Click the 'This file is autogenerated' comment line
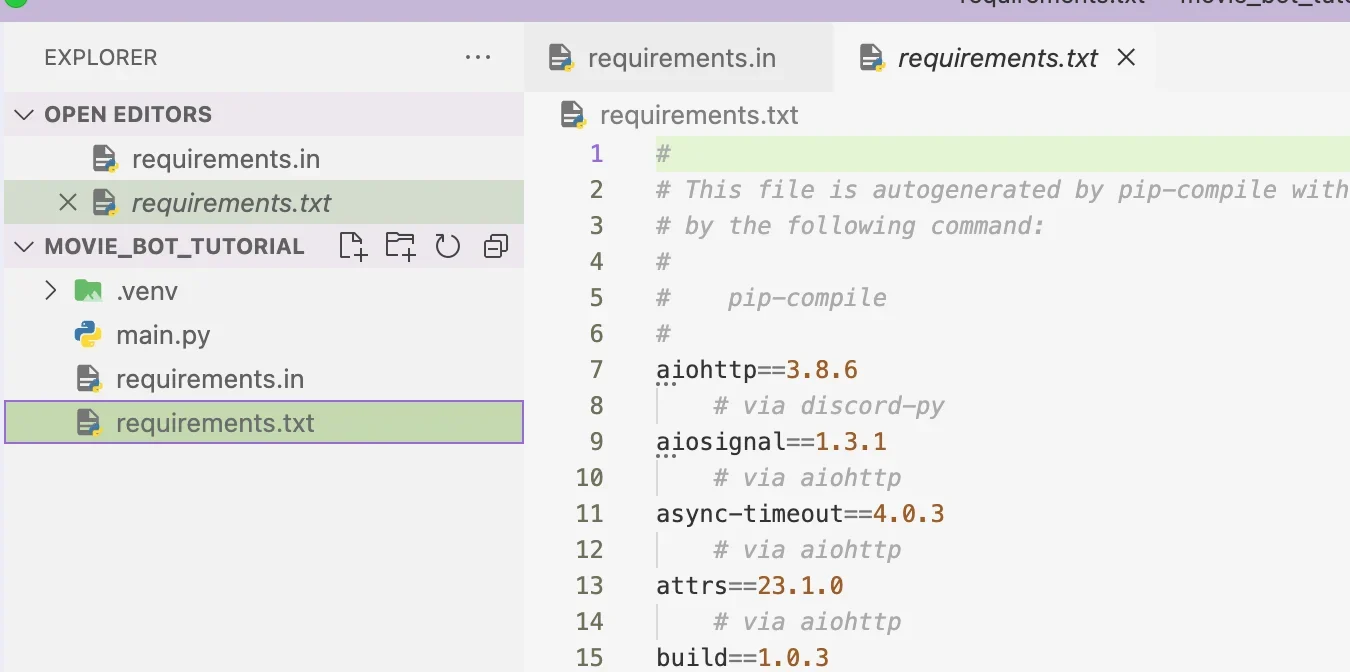The width and height of the screenshot is (1350, 672). (x=1002, y=190)
